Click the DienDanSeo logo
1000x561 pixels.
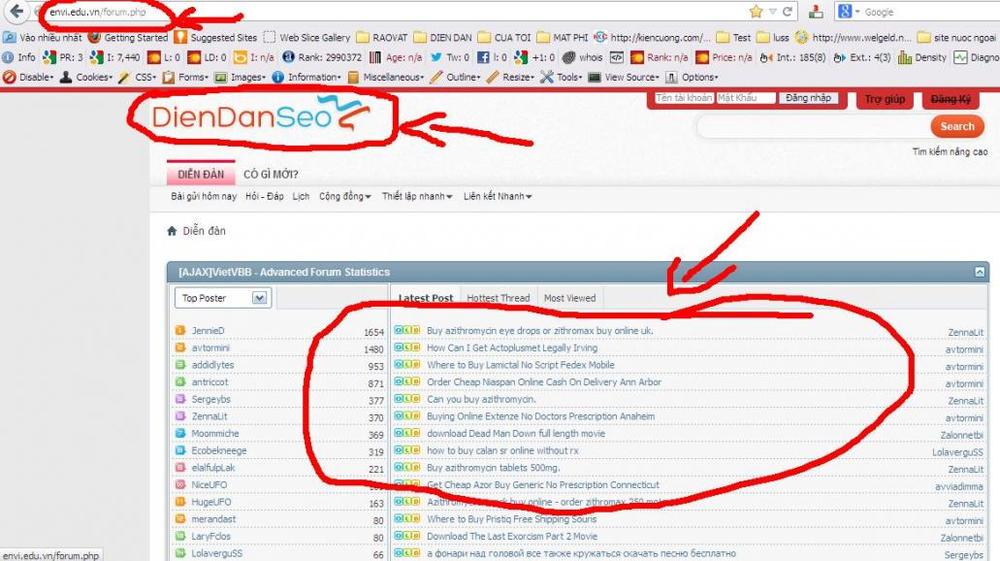[261, 114]
